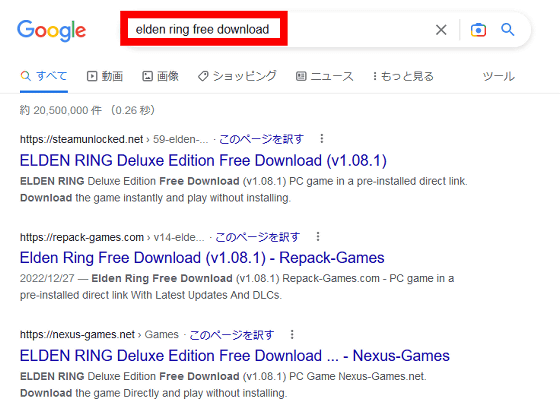This screenshot has width=560, height=412.
Task: Translate the steamunlocked.net result page
Action: (261, 139)
